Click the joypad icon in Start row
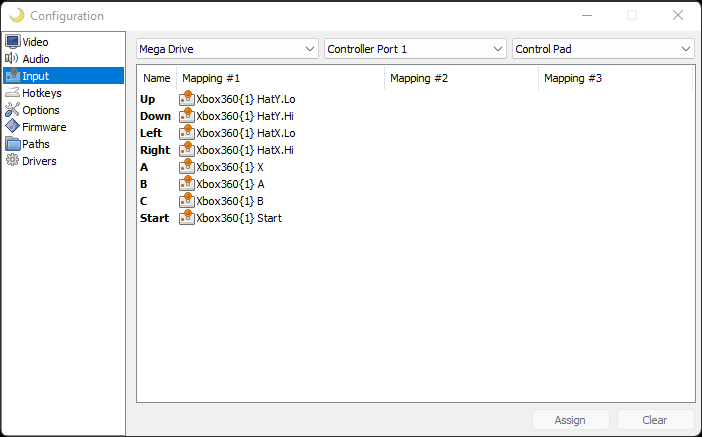 point(187,218)
